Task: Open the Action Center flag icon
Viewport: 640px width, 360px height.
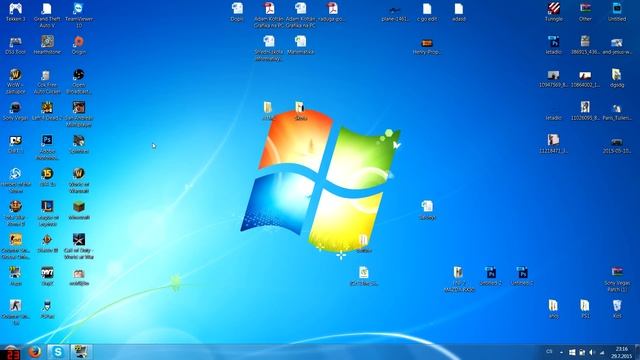Action: click(x=572, y=352)
